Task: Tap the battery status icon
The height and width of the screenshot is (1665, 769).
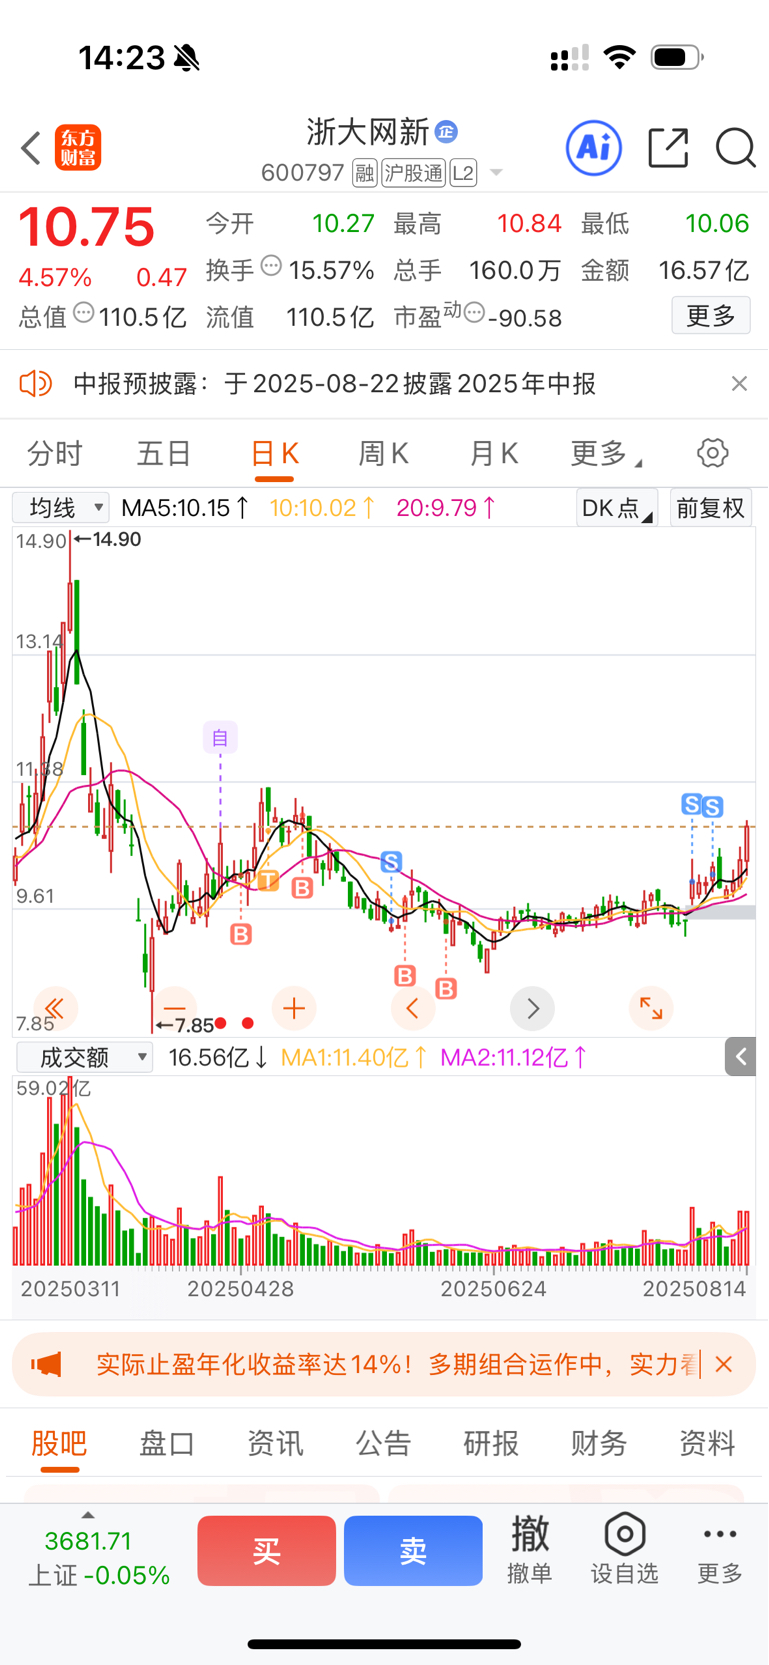Action: click(x=677, y=58)
